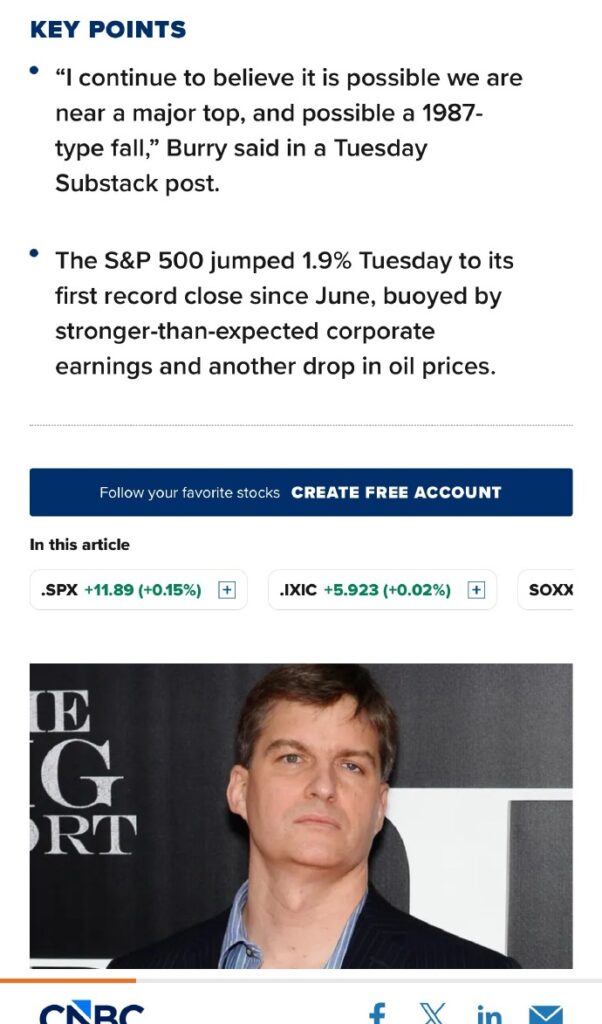Share article on Facebook

click(x=377, y=1014)
